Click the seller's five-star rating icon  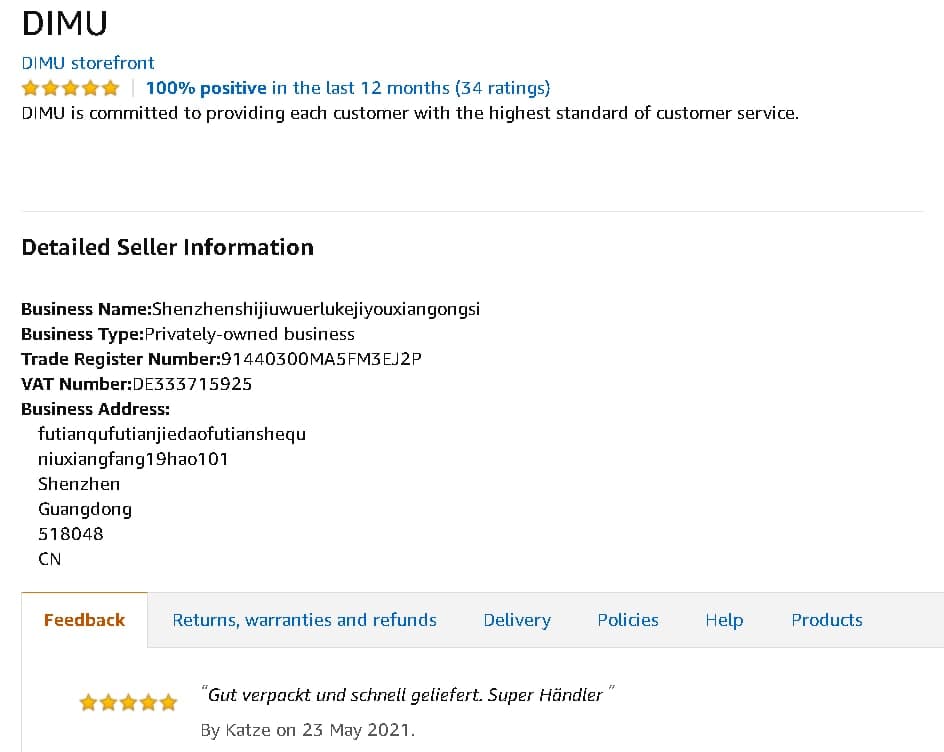70,88
